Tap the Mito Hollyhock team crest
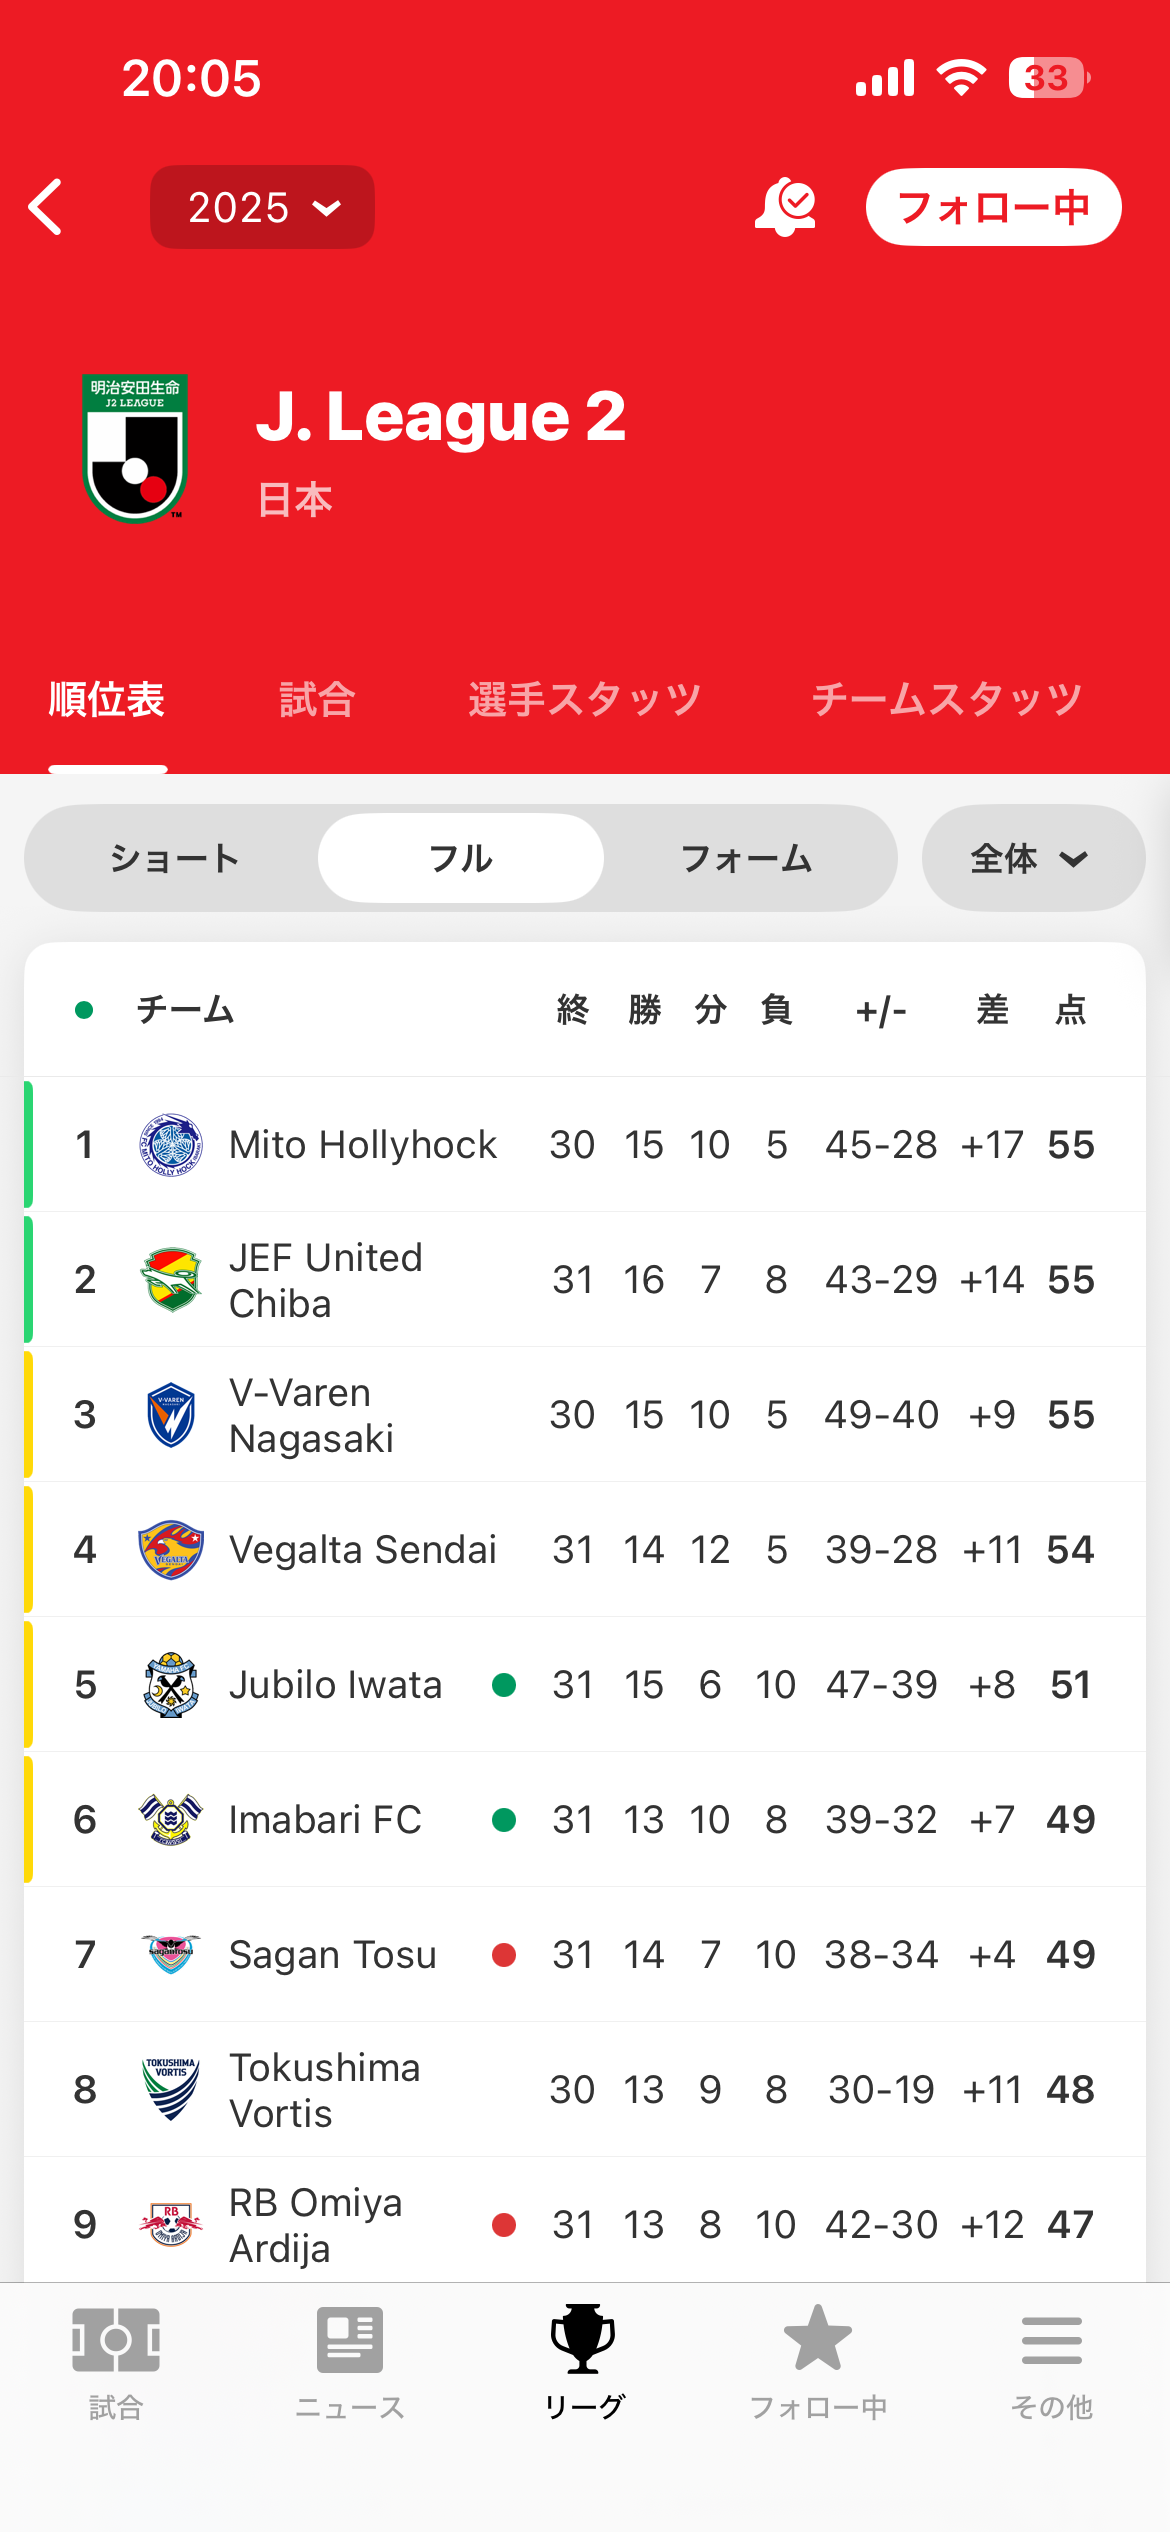 pos(171,1144)
